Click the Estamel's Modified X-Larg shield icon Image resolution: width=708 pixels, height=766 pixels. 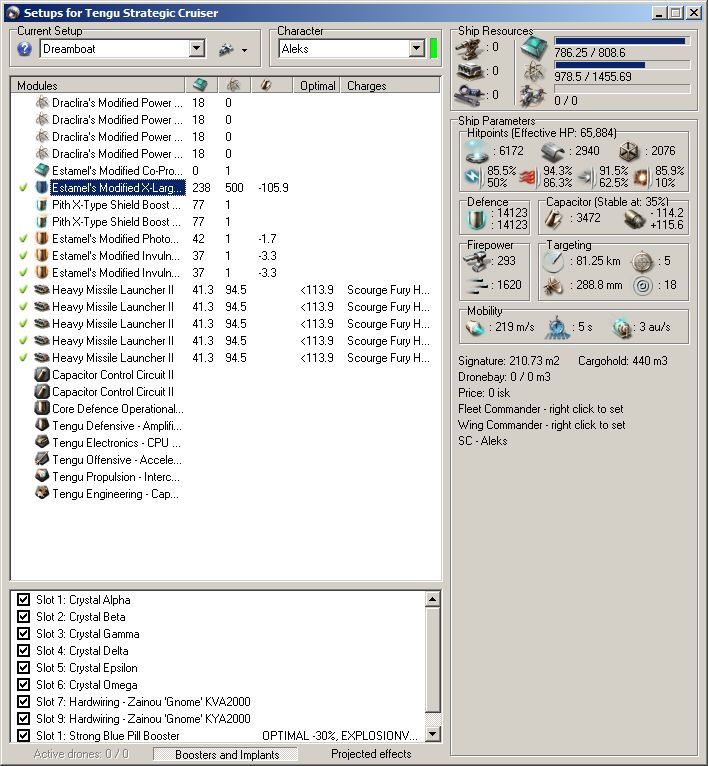pos(42,188)
